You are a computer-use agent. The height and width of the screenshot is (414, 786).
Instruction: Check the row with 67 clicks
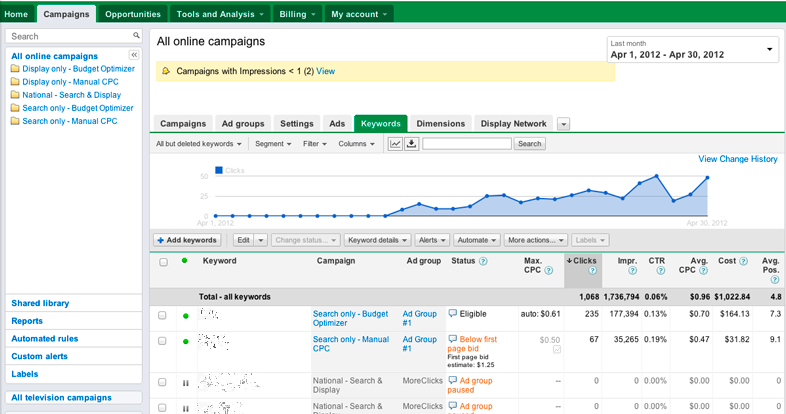click(x=162, y=341)
